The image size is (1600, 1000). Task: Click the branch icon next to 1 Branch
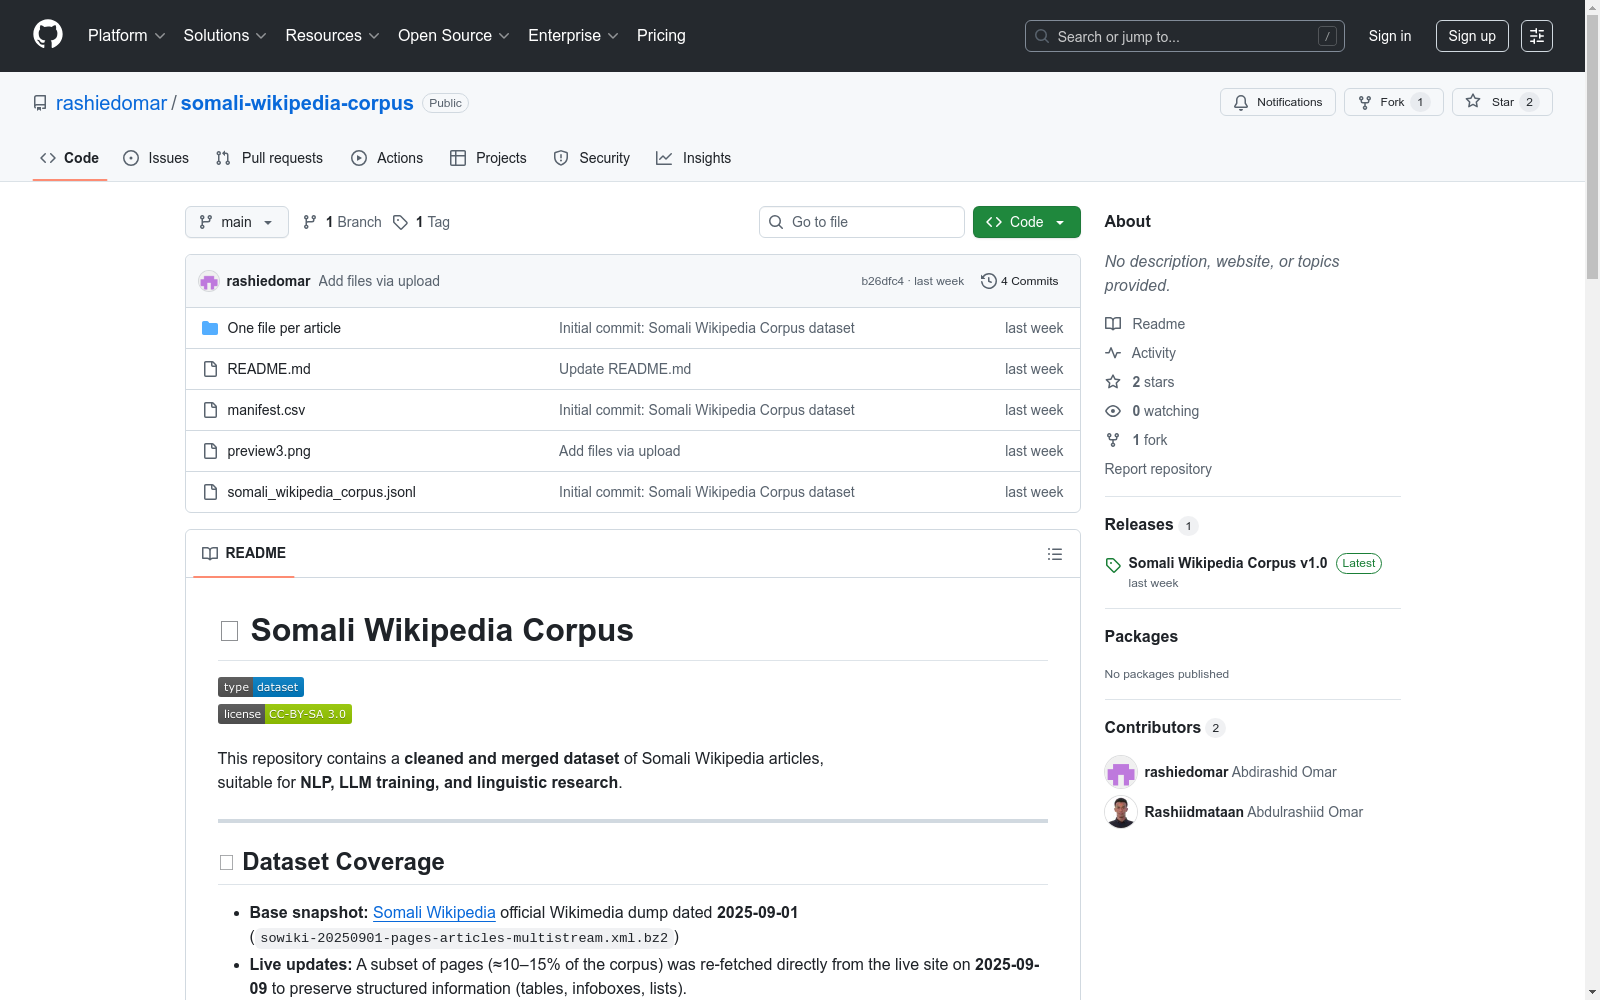click(310, 222)
